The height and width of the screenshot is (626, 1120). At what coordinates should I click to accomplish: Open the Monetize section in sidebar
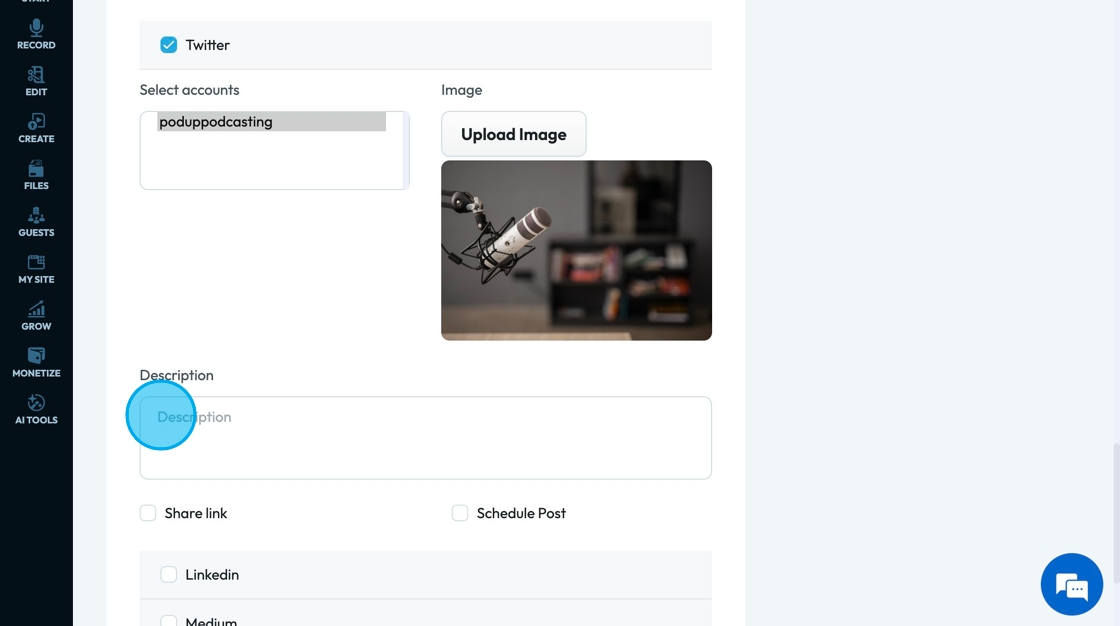[x=36, y=363]
